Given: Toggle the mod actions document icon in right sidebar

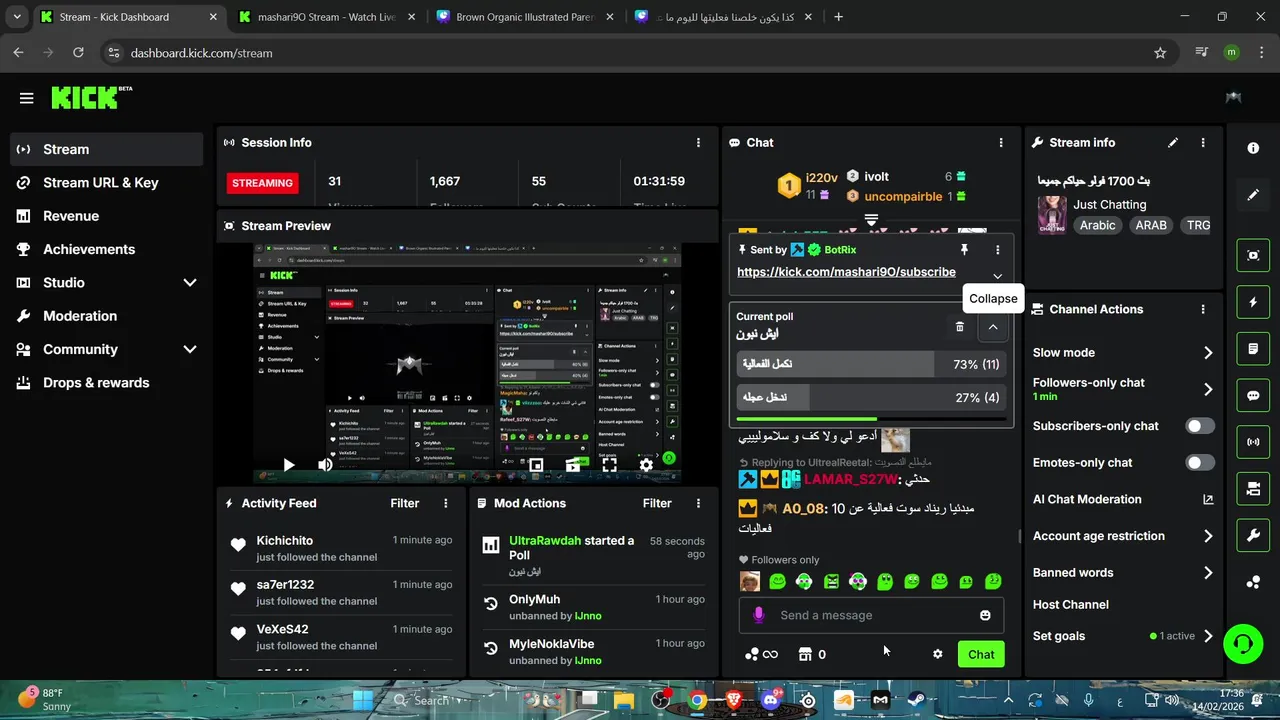Looking at the screenshot, I should [x=1253, y=349].
